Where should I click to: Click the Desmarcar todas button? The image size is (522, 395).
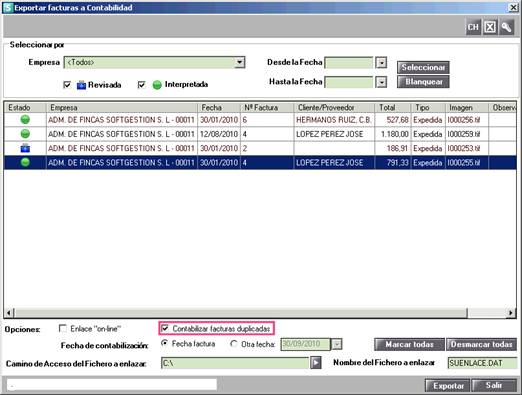point(482,344)
